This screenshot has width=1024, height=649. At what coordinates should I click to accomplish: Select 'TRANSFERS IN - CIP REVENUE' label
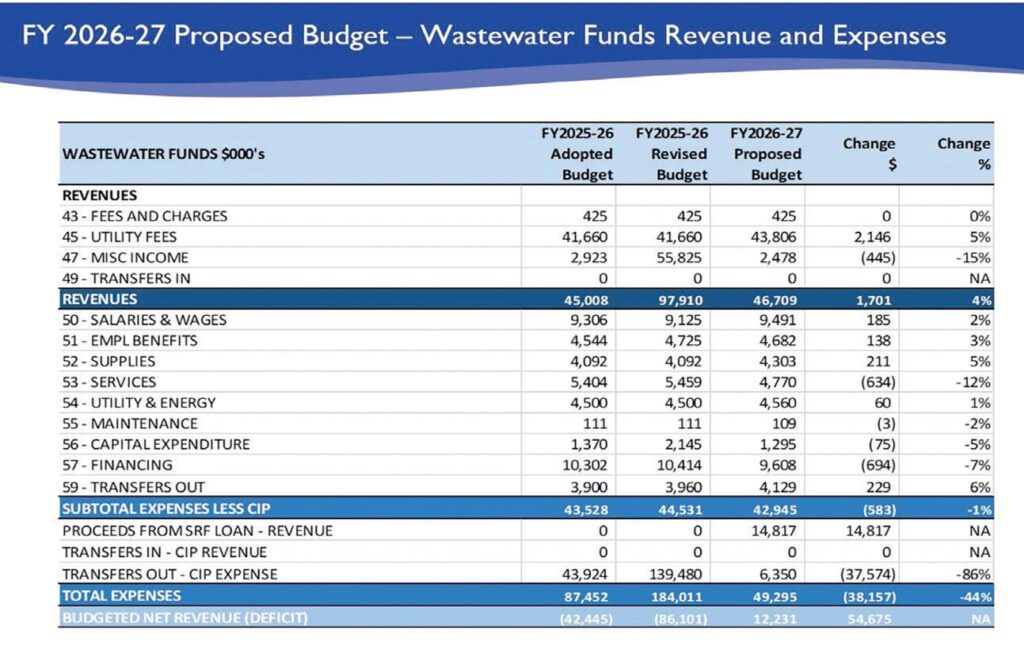click(x=164, y=552)
